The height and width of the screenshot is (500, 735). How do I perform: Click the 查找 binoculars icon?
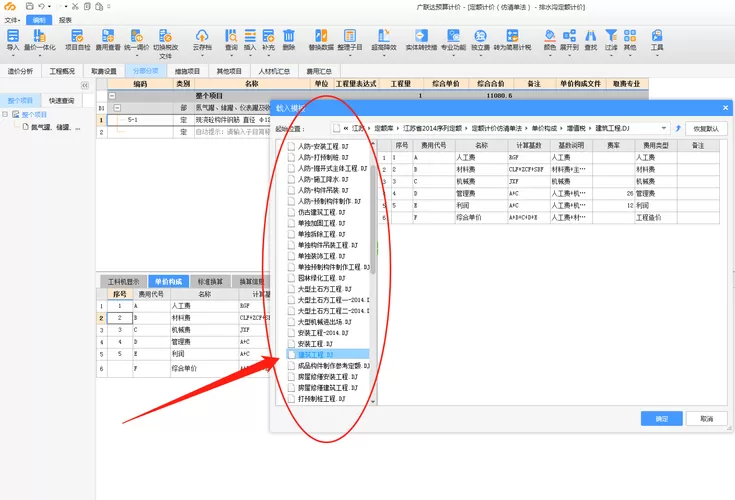(591, 36)
